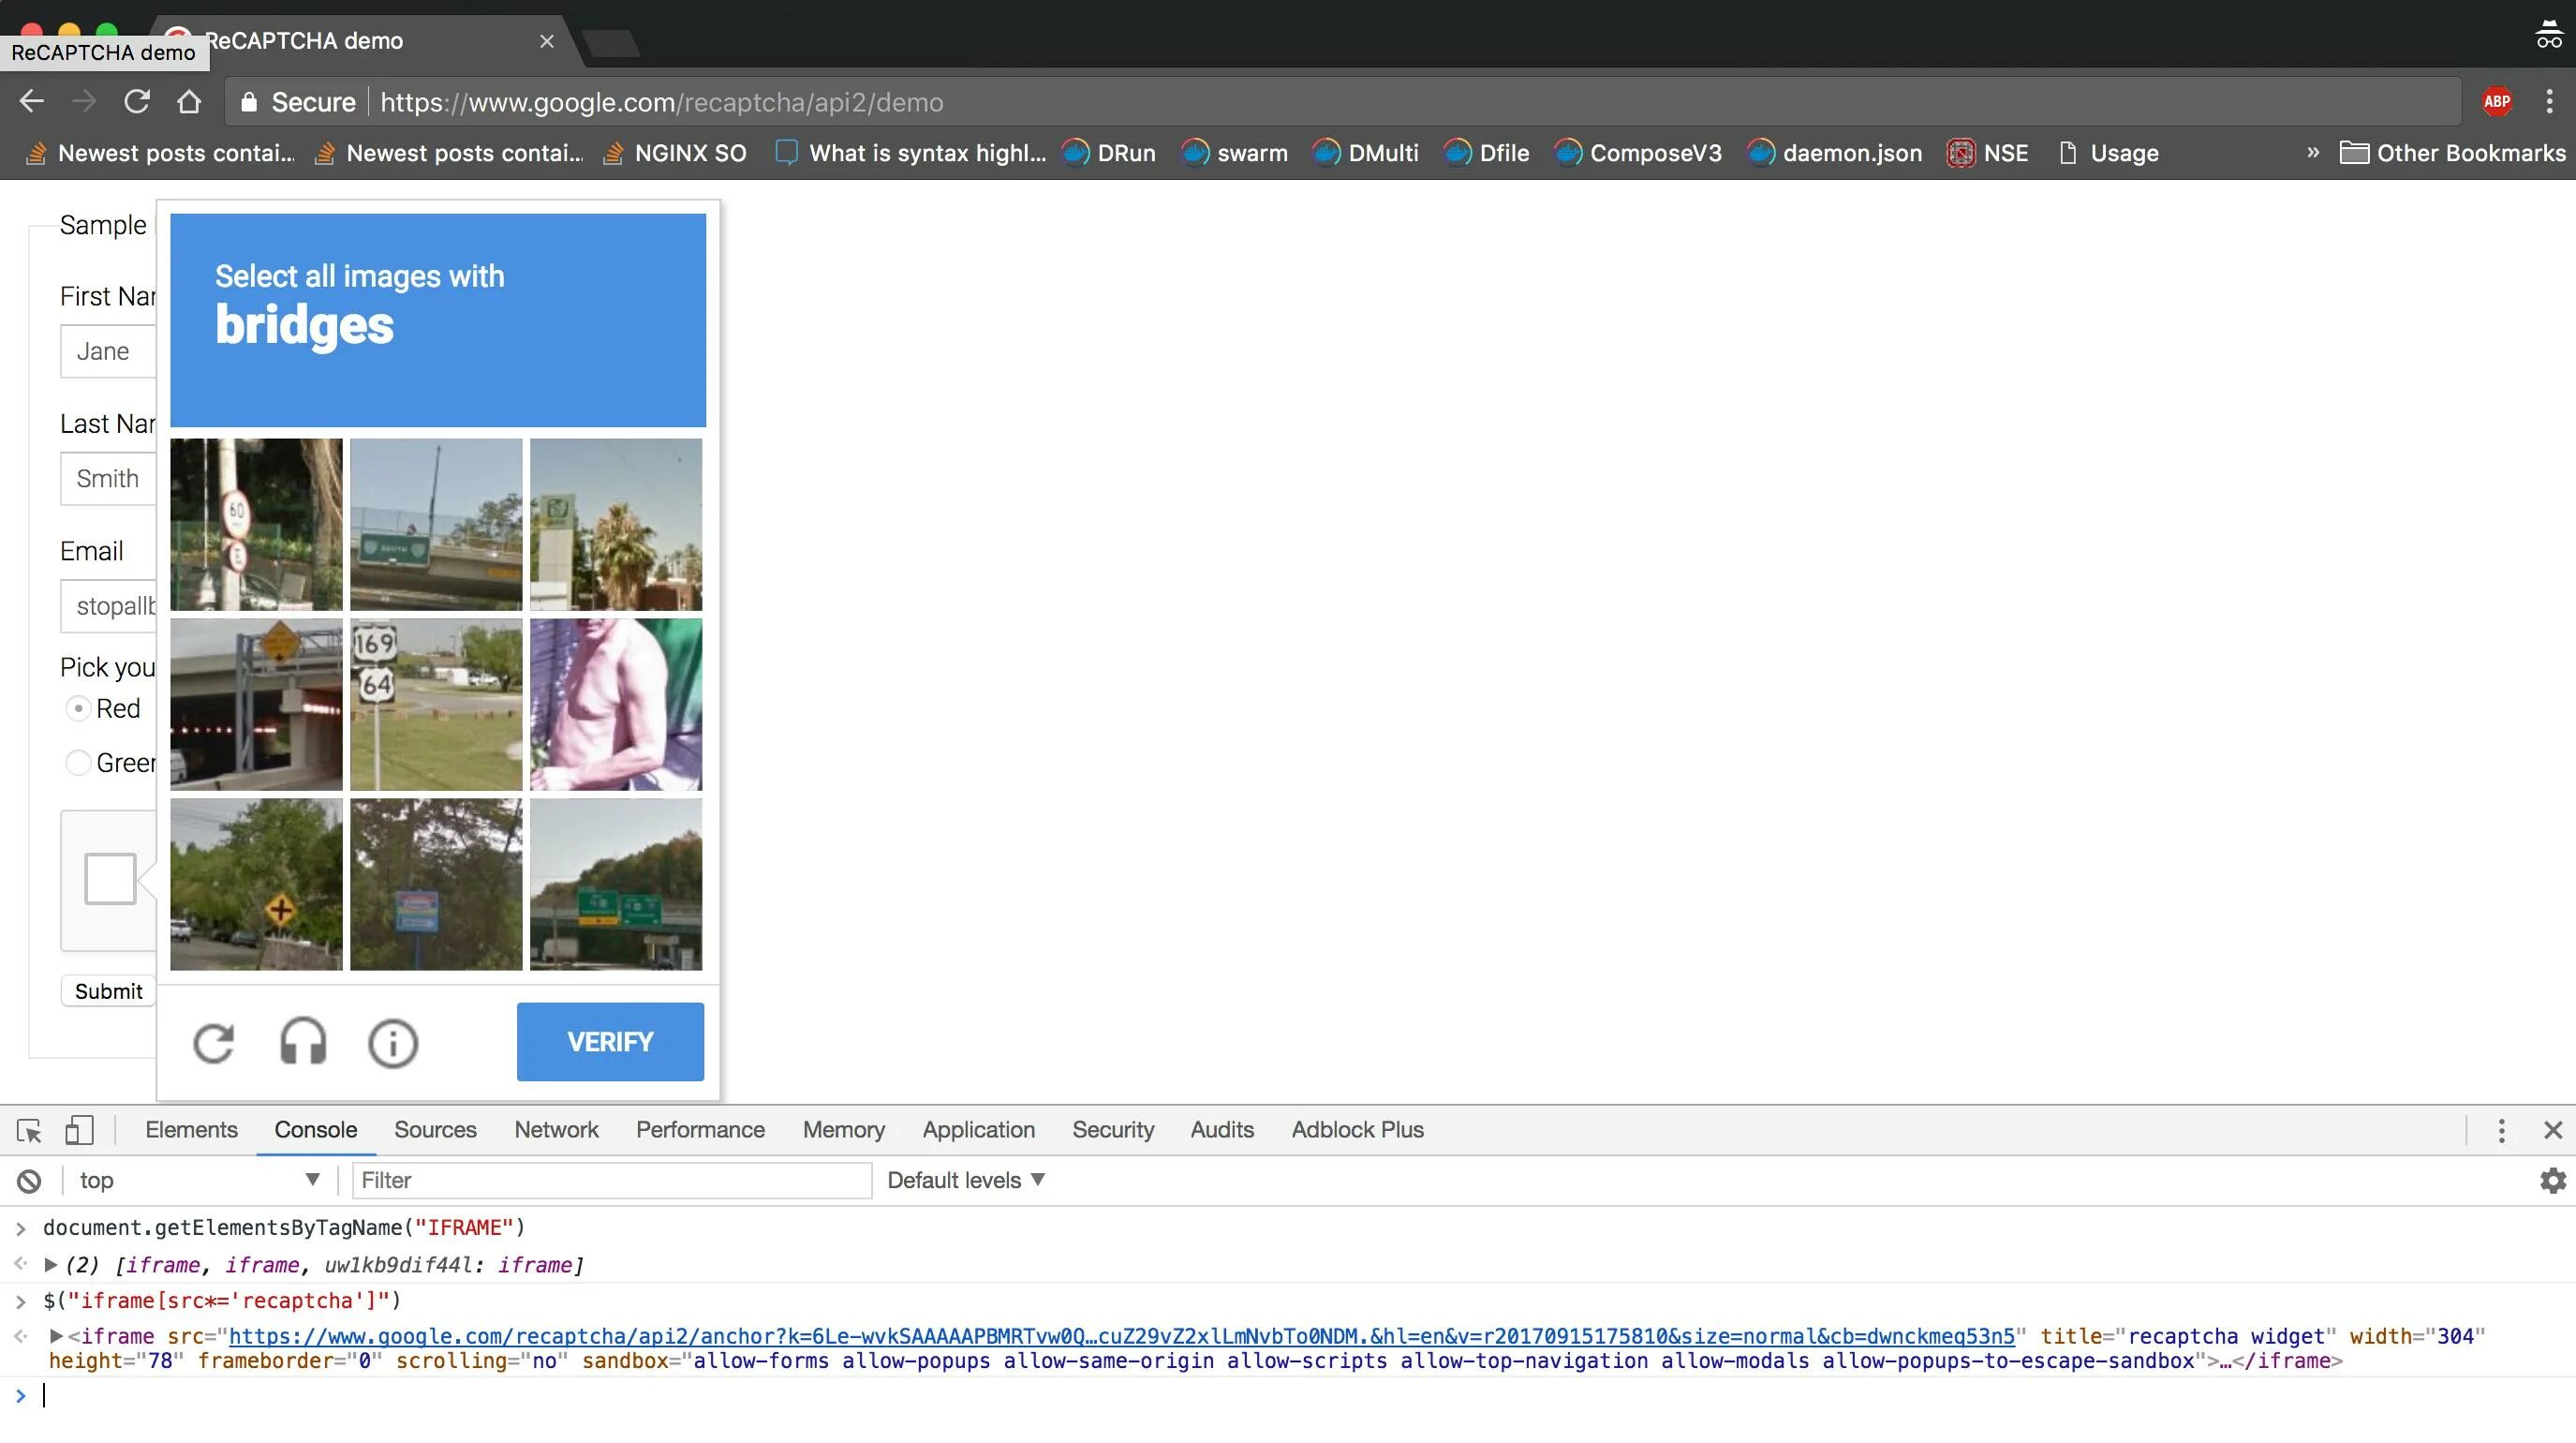Click the Filter input field in DevTools
The width and height of the screenshot is (2576, 1443).
[x=609, y=1179]
